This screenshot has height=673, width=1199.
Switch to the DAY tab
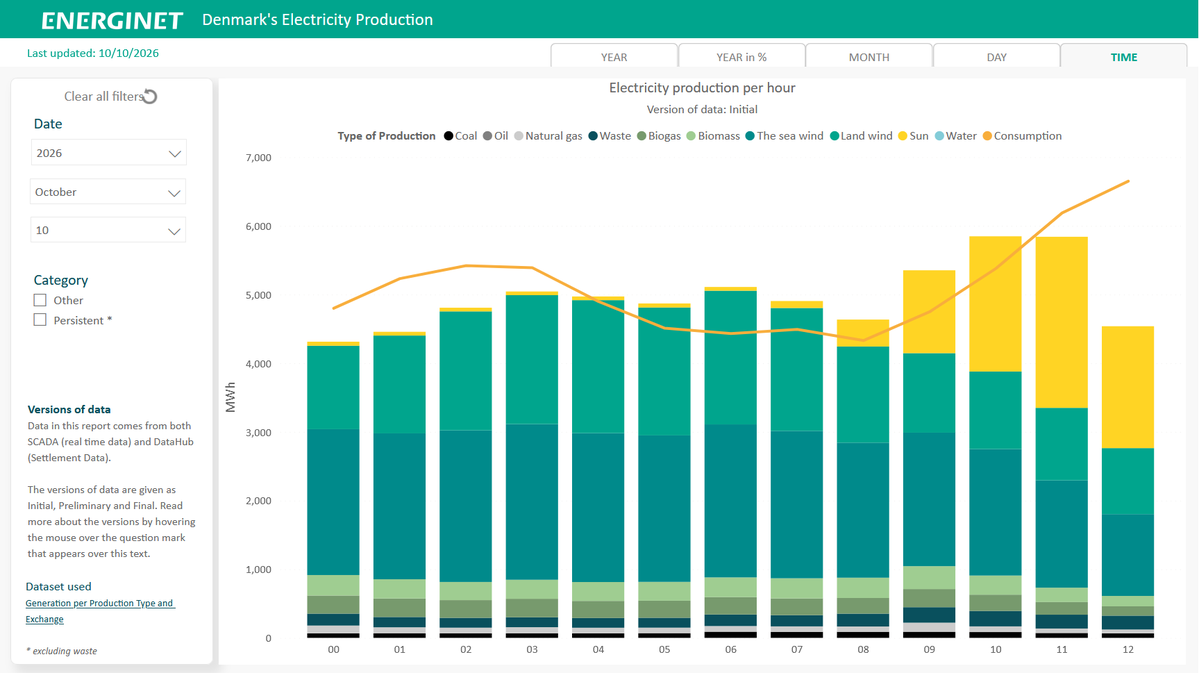[x=996, y=57]
